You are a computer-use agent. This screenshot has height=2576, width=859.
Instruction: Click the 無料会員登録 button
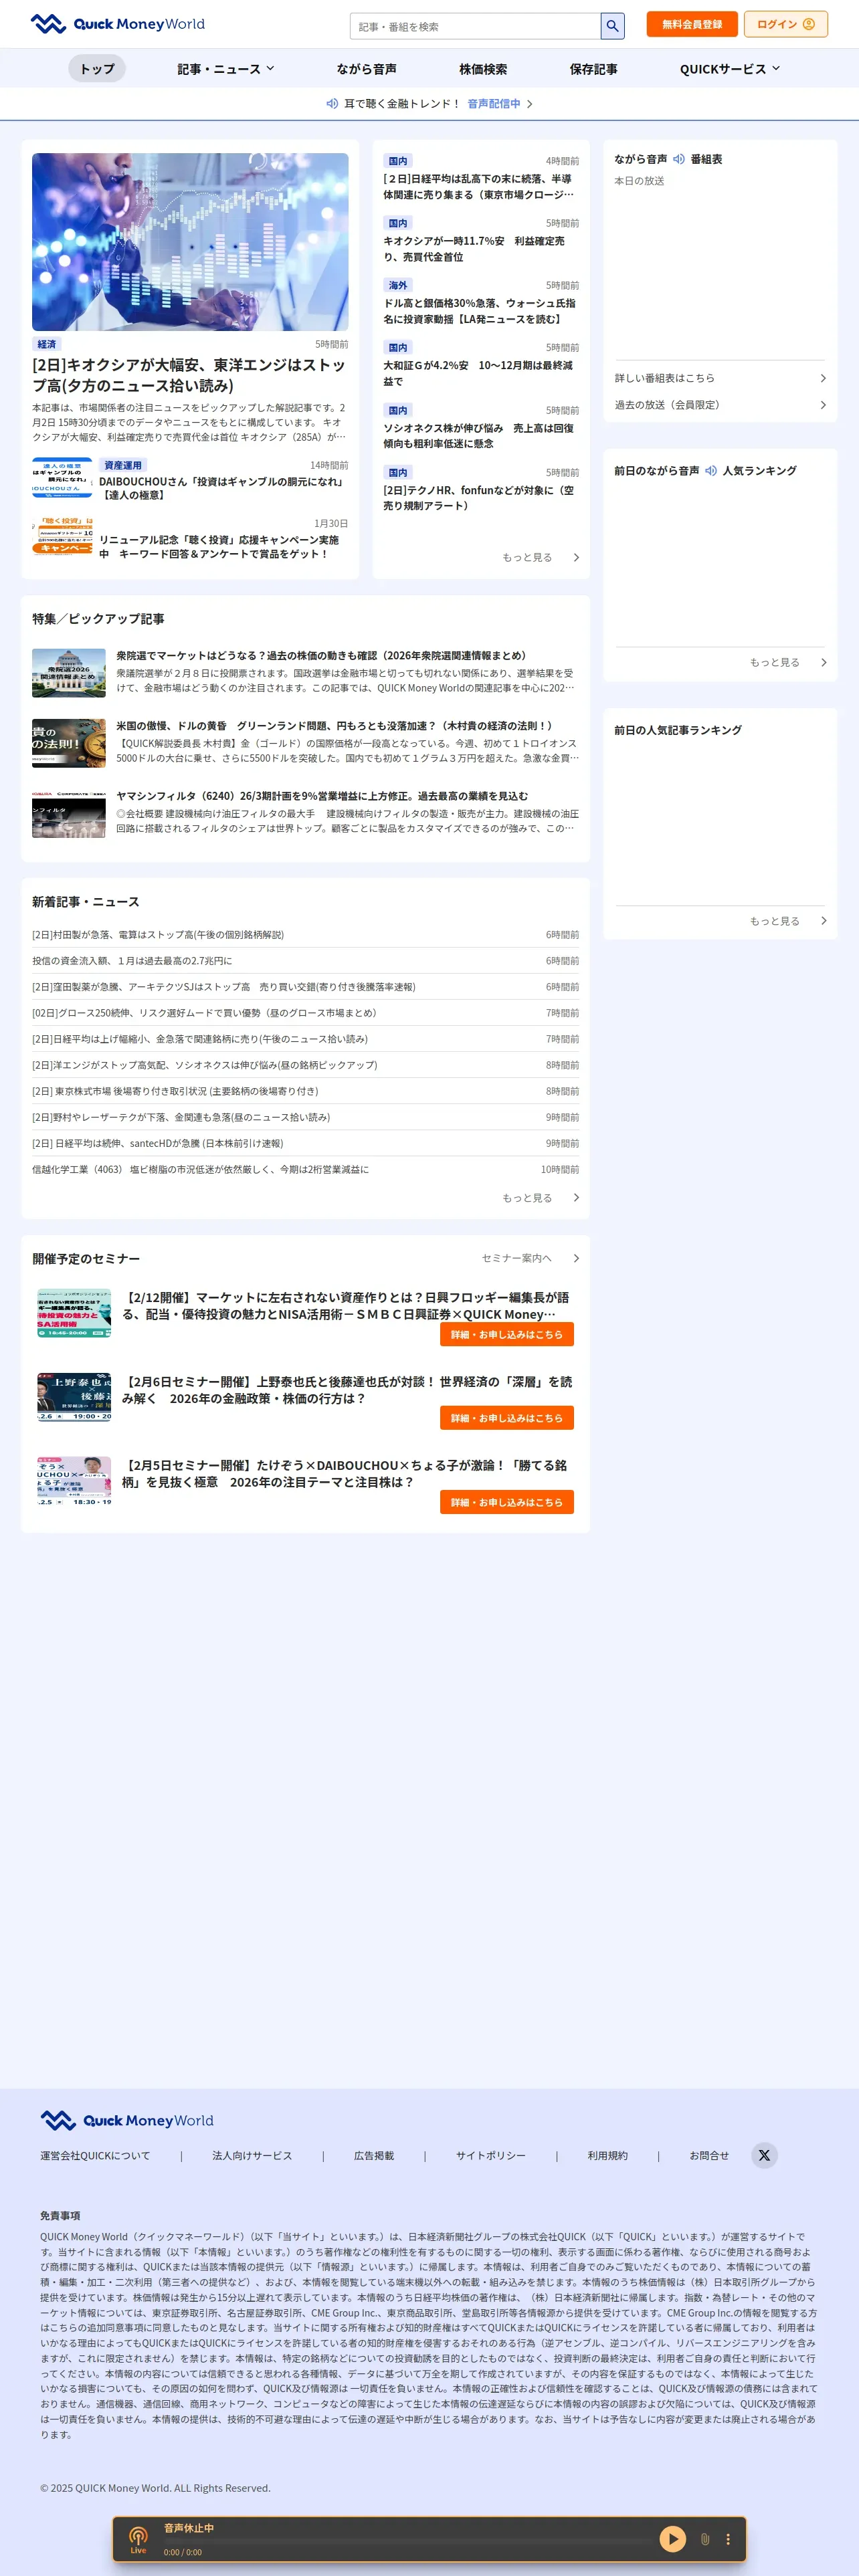692,24
